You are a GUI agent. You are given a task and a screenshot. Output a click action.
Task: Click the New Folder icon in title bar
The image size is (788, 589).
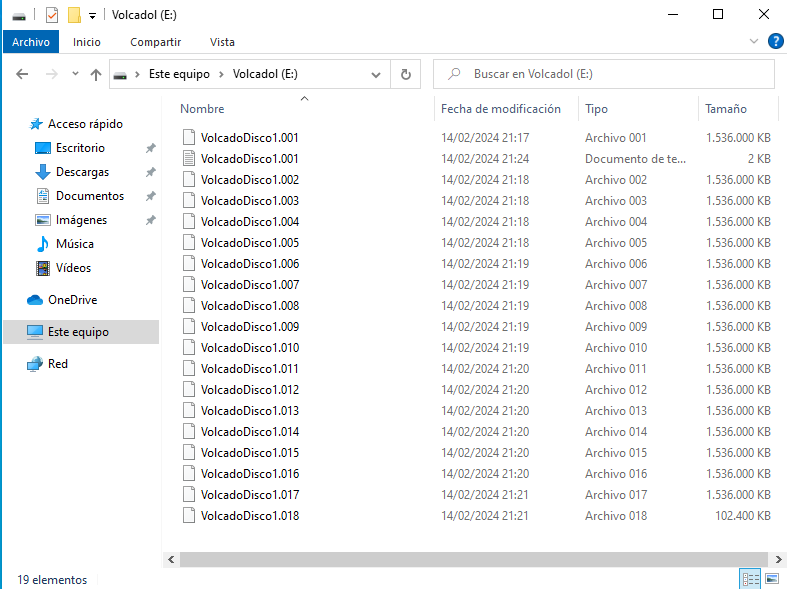(x=73, y=15)
